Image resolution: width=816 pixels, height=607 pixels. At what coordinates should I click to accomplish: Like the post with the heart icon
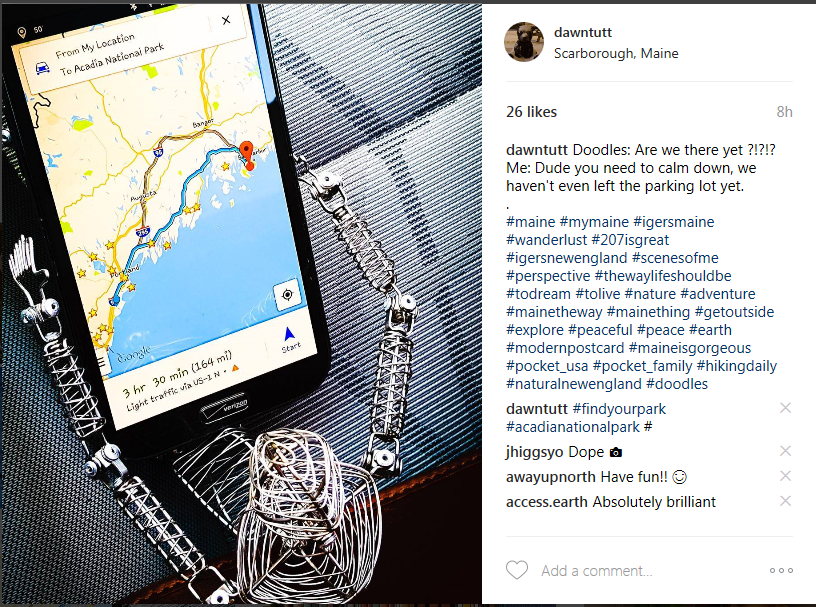[517, 570]
